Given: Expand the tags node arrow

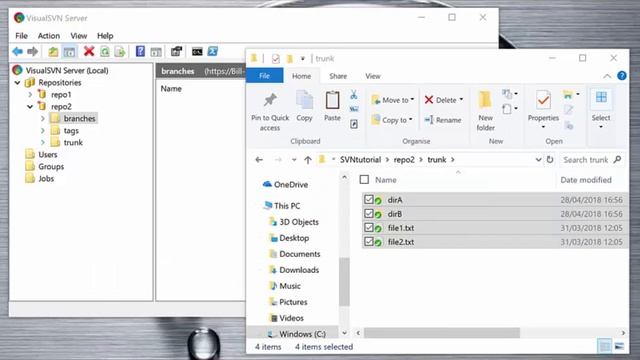Looking at the screenshot, I should coord(43,131).
